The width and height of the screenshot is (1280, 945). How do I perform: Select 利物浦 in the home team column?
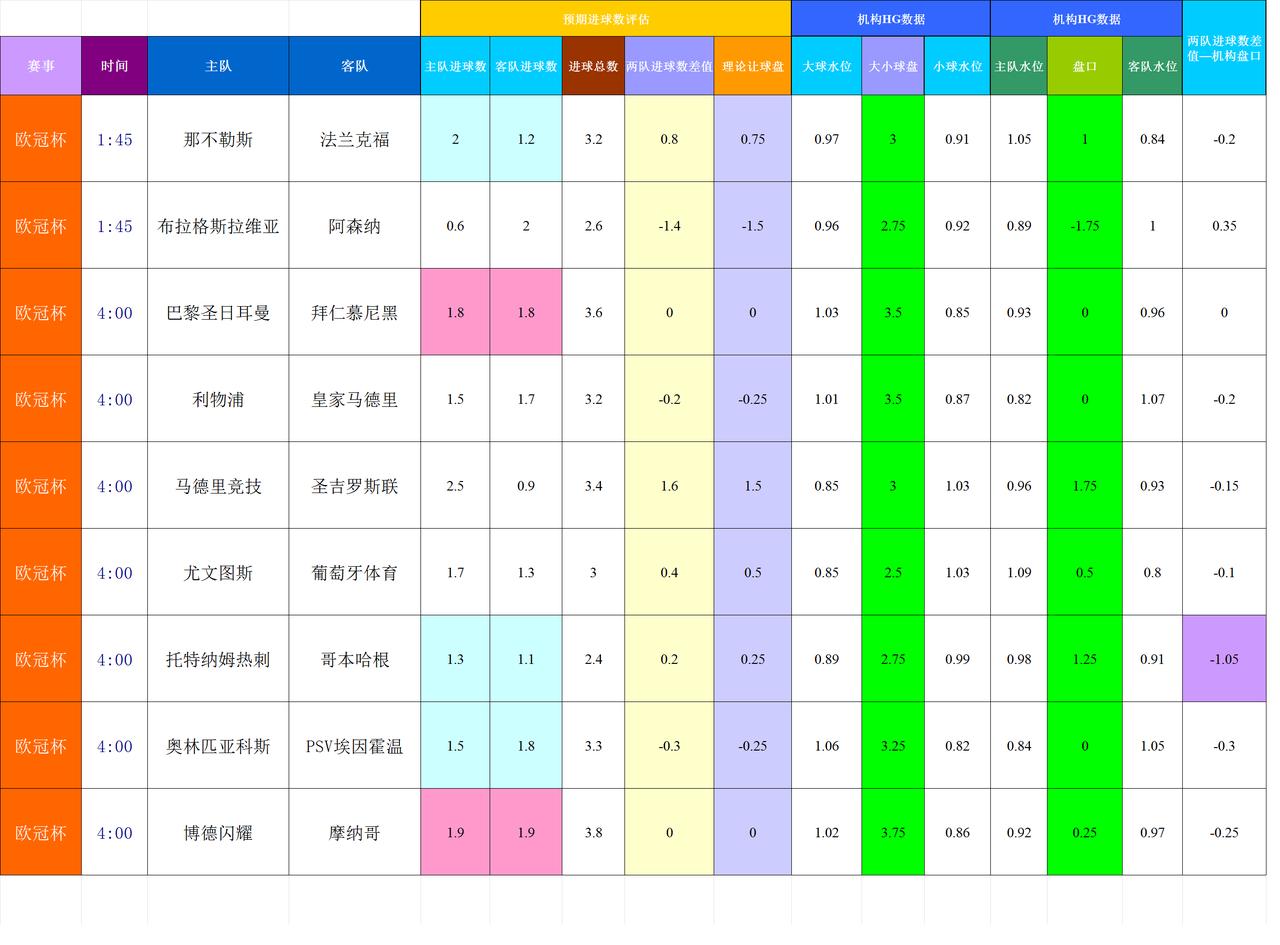(x=217, y=399)
